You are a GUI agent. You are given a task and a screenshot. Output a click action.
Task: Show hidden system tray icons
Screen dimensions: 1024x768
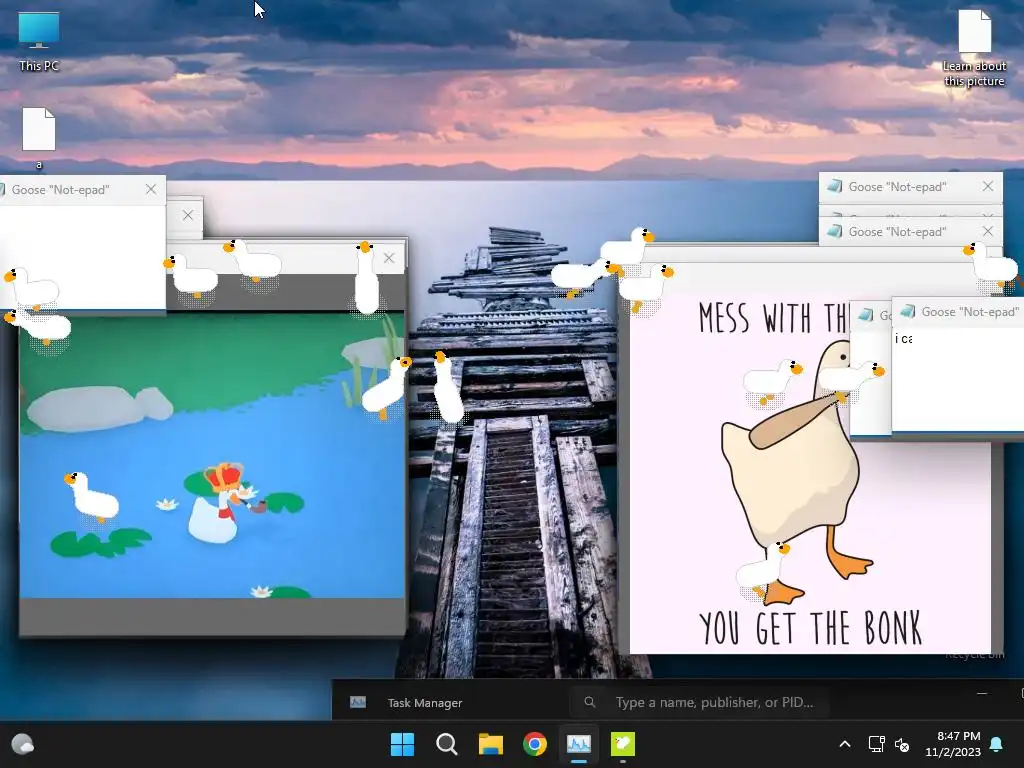click(x=844, y=744)
